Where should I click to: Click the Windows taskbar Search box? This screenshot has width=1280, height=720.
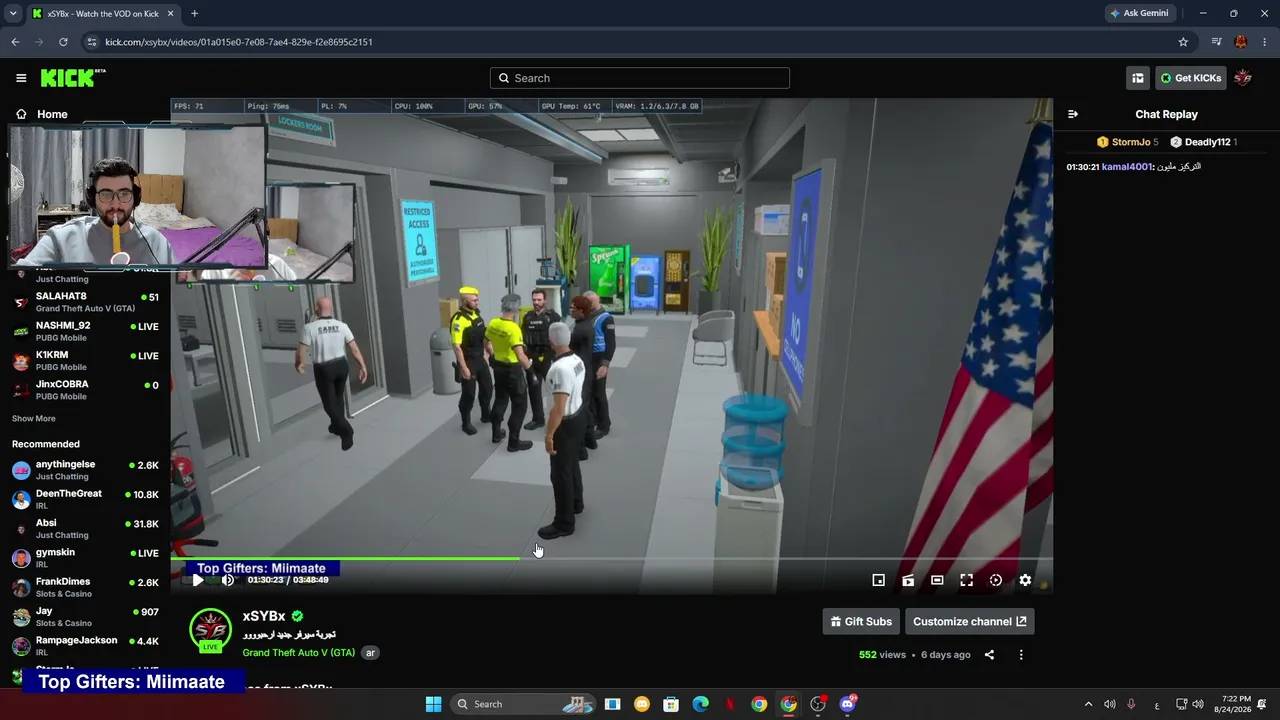(x=524, y=704)
